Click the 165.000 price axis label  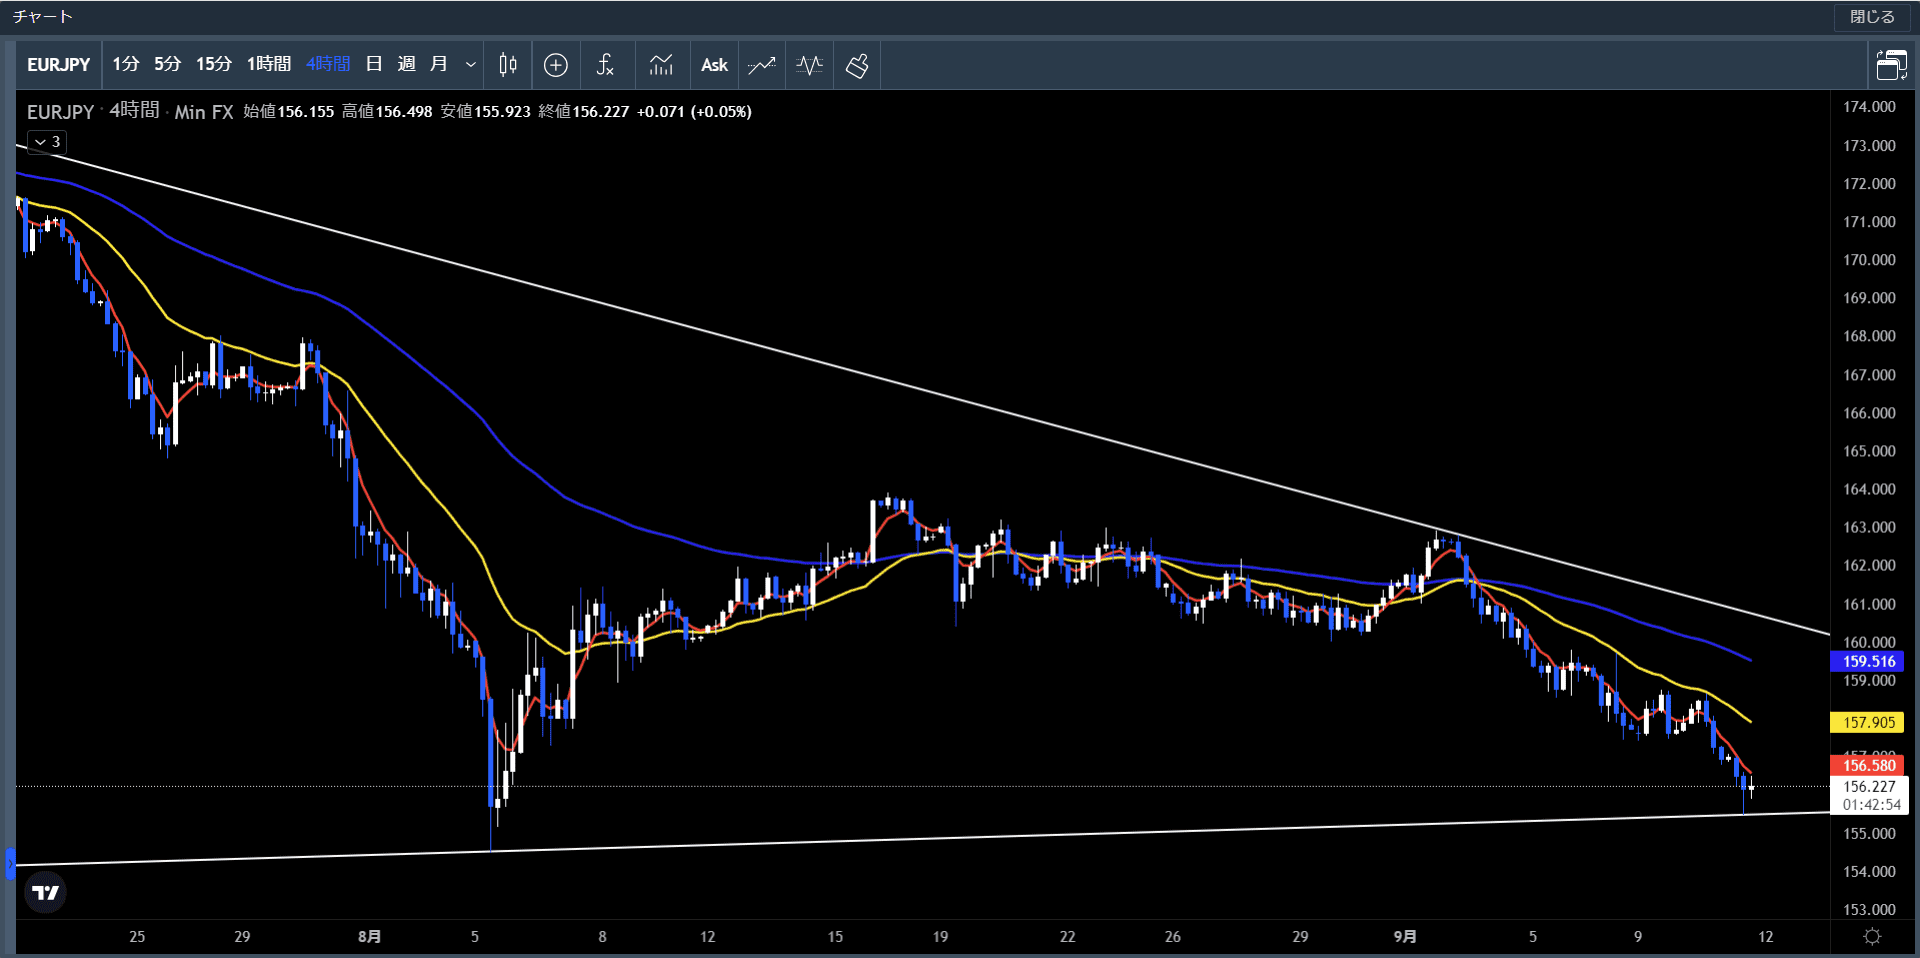(1869, 451)
